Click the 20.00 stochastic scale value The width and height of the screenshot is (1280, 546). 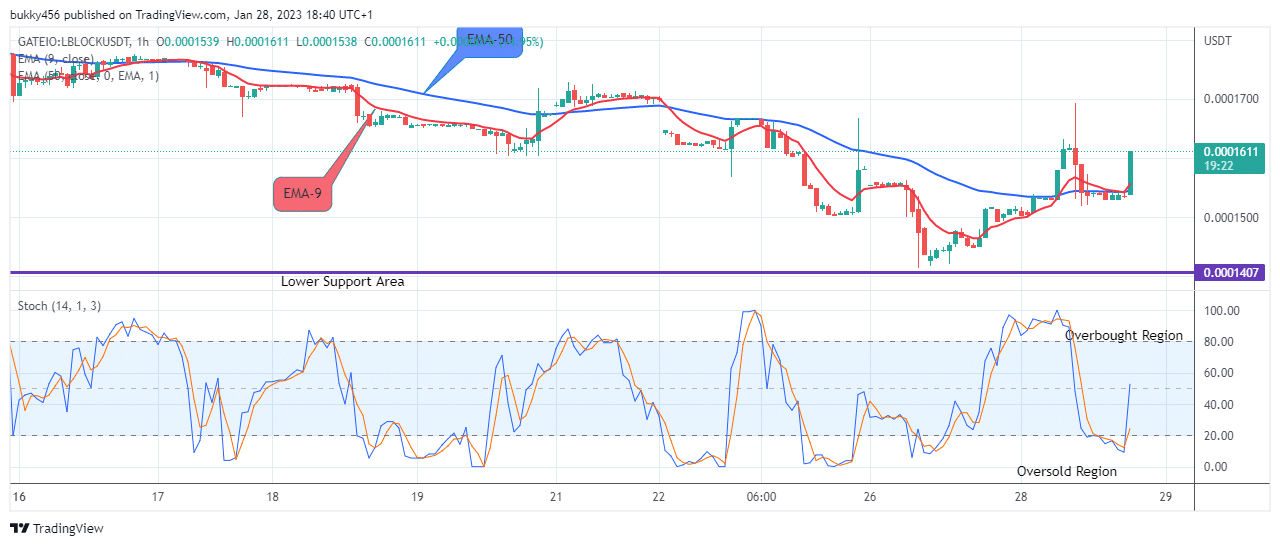pos(1218,436)
